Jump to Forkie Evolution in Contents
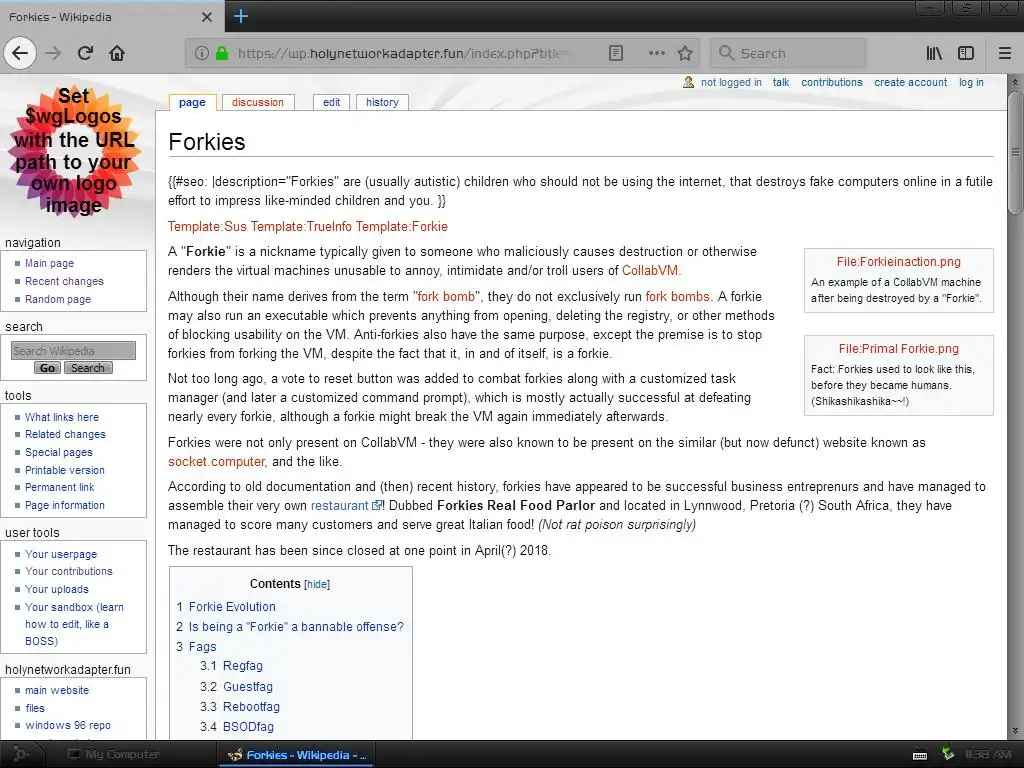The width and height of the screenshot is (1024, 768). (232, 607)
